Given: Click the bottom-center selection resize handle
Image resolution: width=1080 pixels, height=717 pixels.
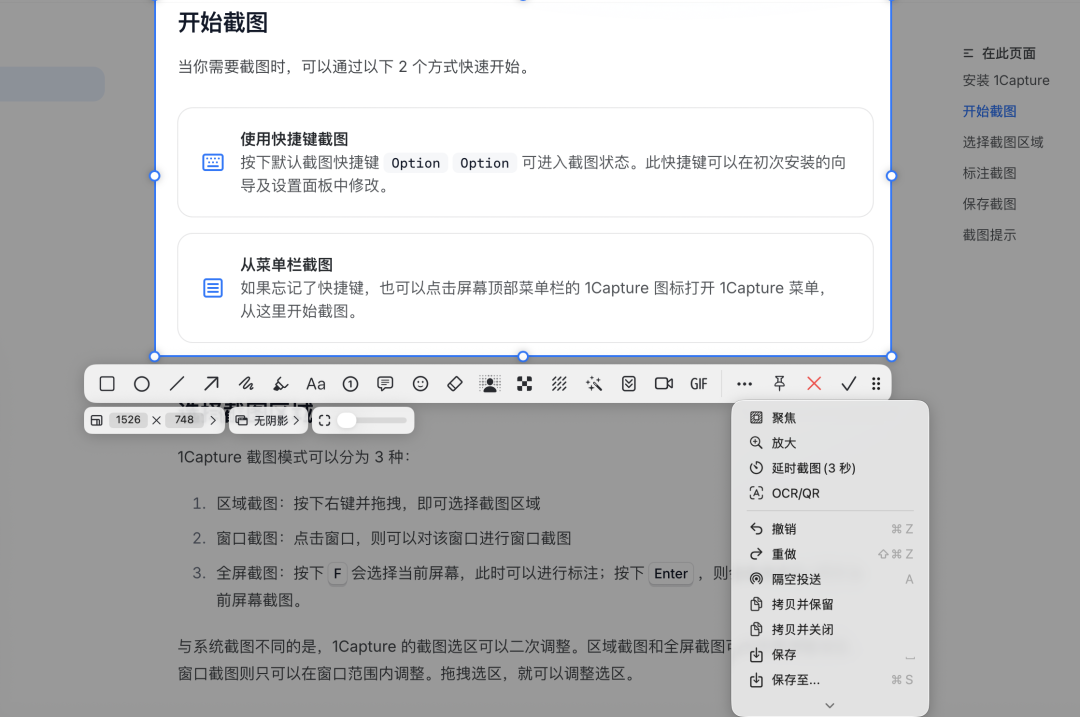Looking at the screenshot, I should tap(523, 356).
